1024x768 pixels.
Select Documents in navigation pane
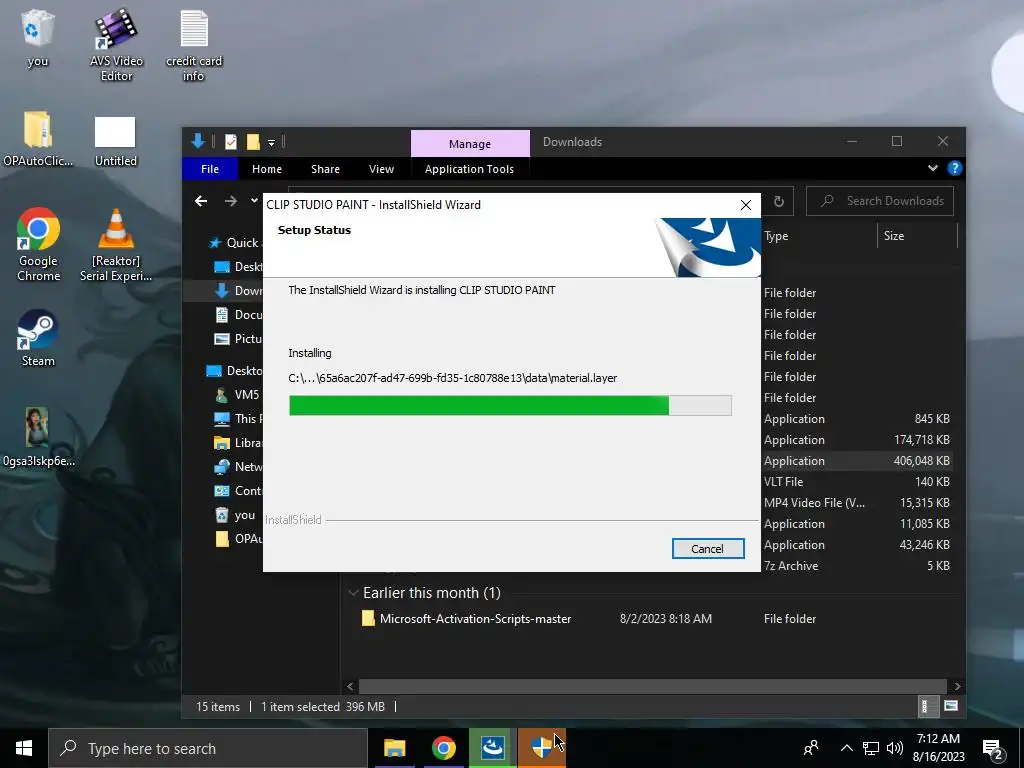pyautogui.click(x=238, y=315)
